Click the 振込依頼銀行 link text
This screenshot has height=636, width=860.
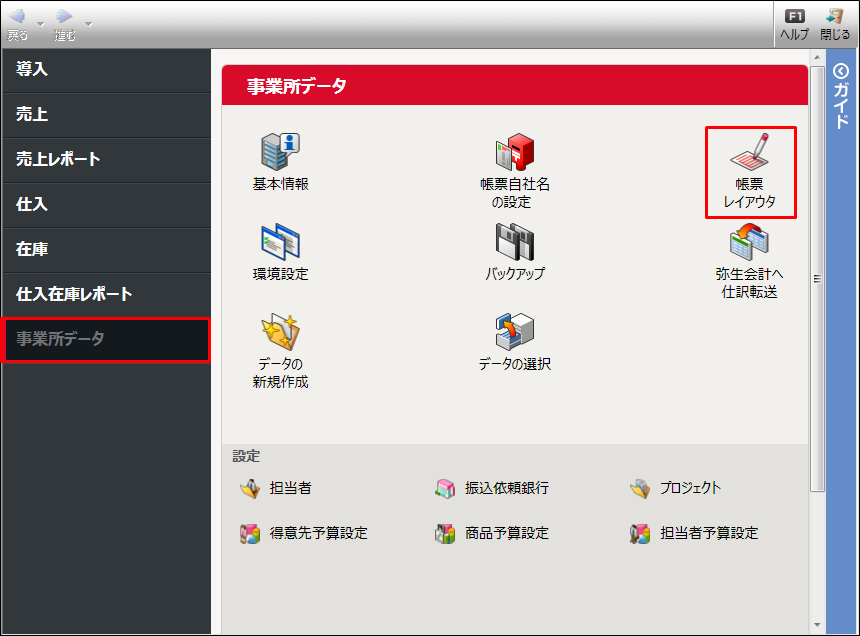[507, 488]
